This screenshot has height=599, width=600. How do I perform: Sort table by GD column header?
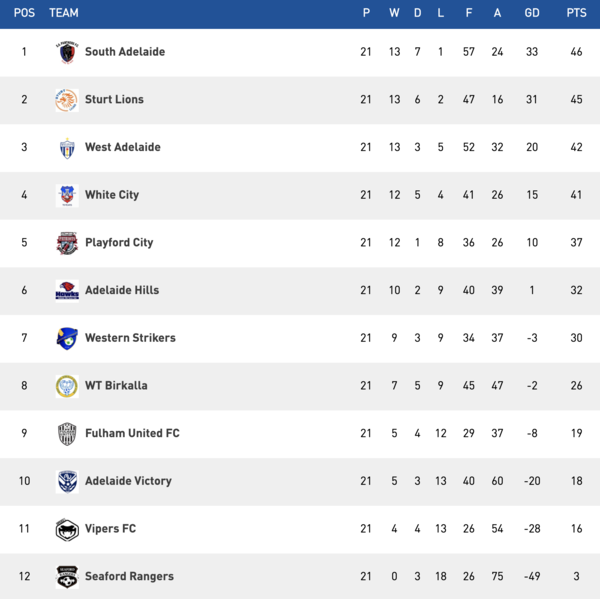coord(532,13)
